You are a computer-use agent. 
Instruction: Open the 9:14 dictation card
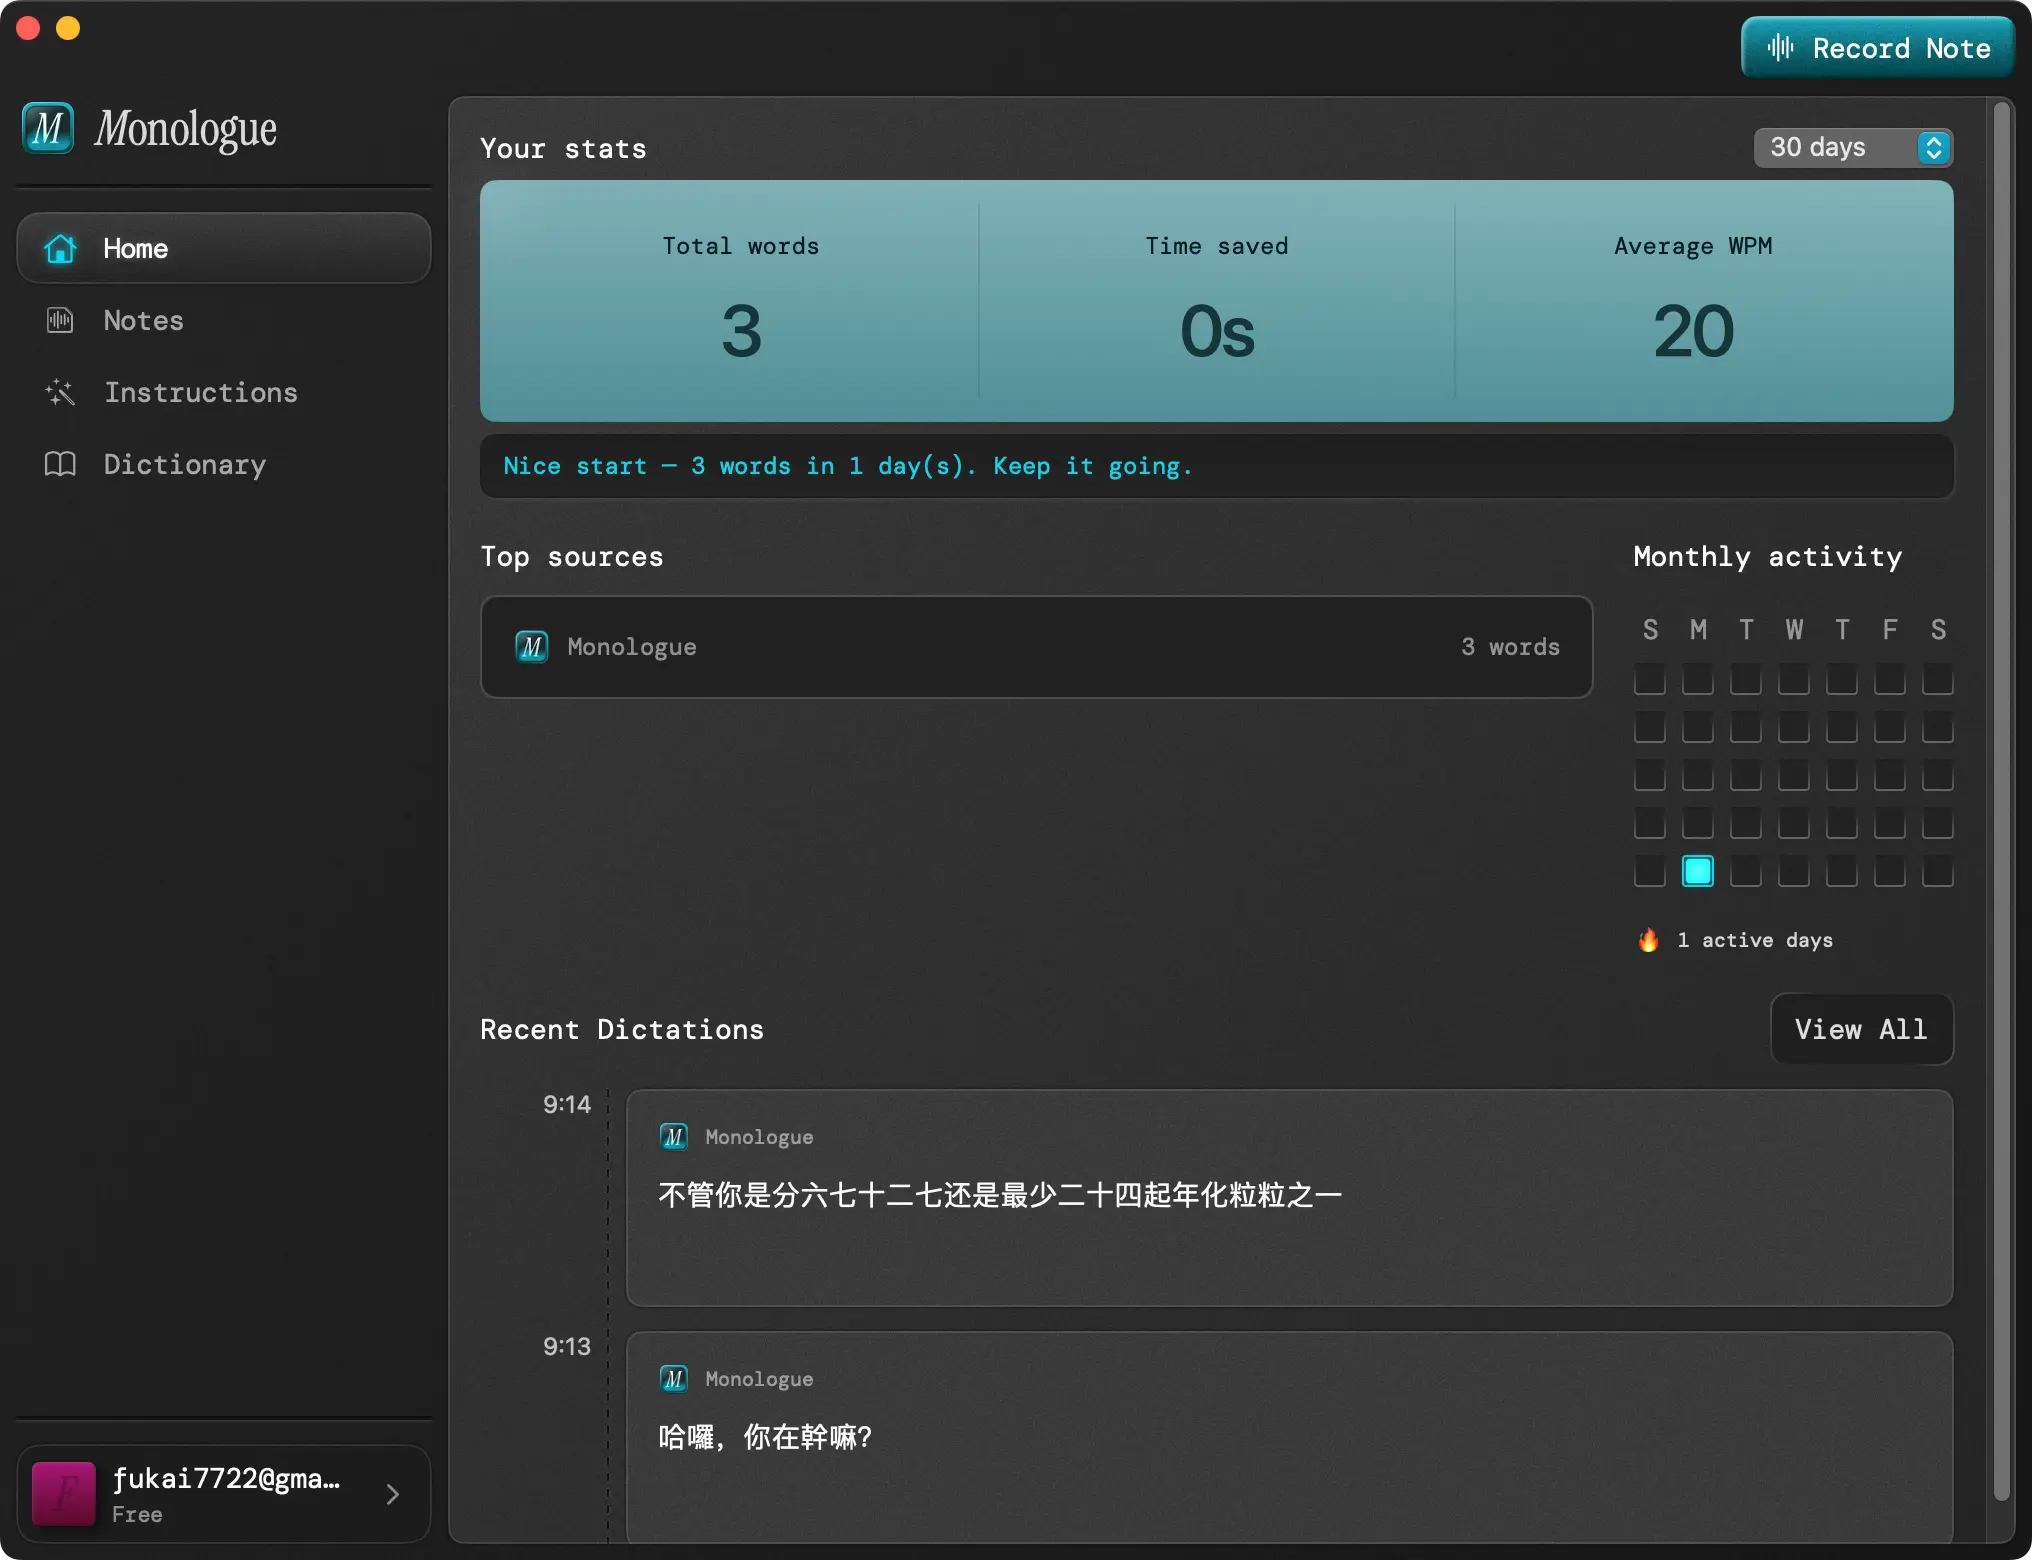(x=1289, y=1198)
